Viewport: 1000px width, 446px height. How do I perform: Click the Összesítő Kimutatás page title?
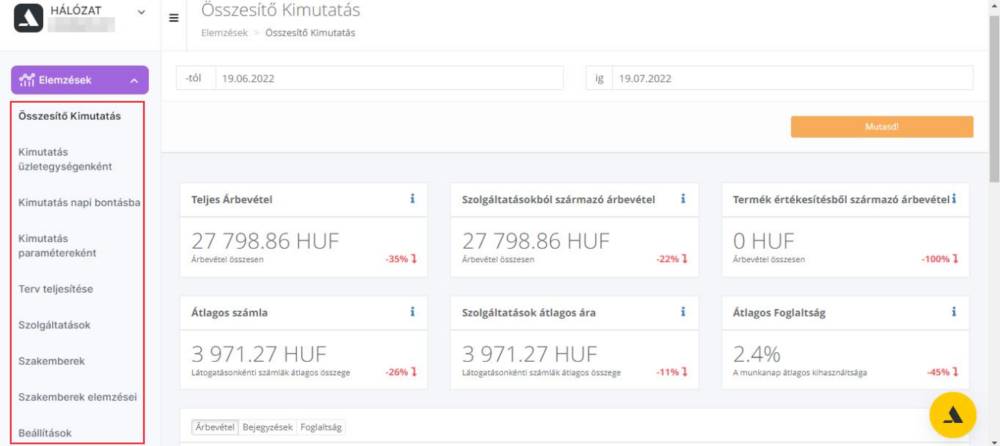pyautogui.click(x=281, y=10)
